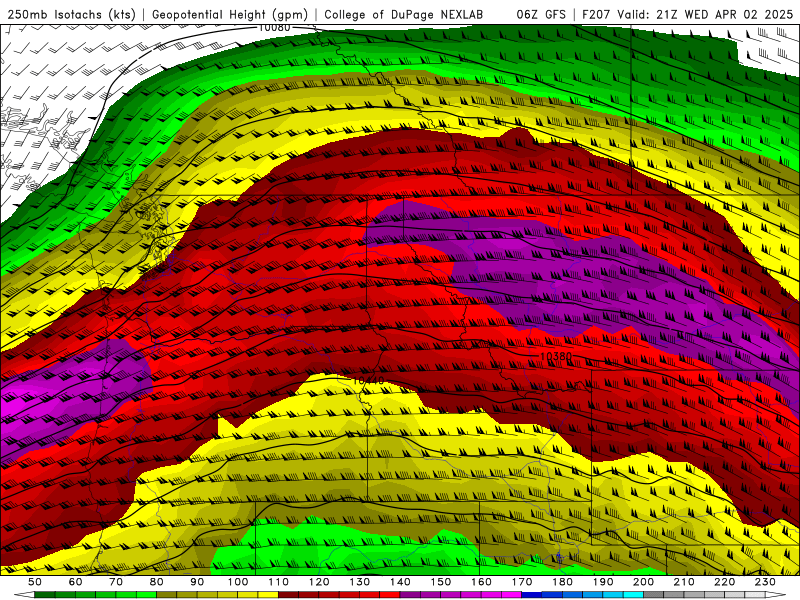Select the dark gray swatch just after 200
The height and width of the screenshot is (600, 800).
654,595
